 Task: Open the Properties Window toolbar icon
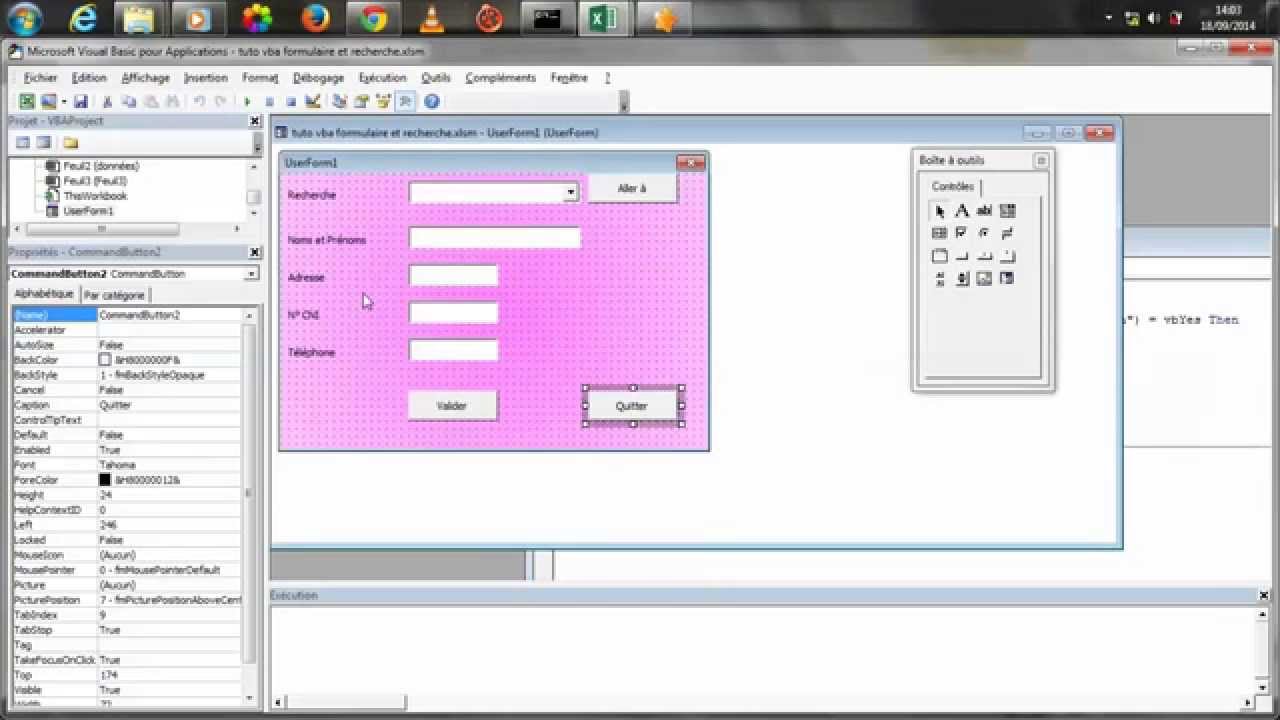click(x=361, y=101)
